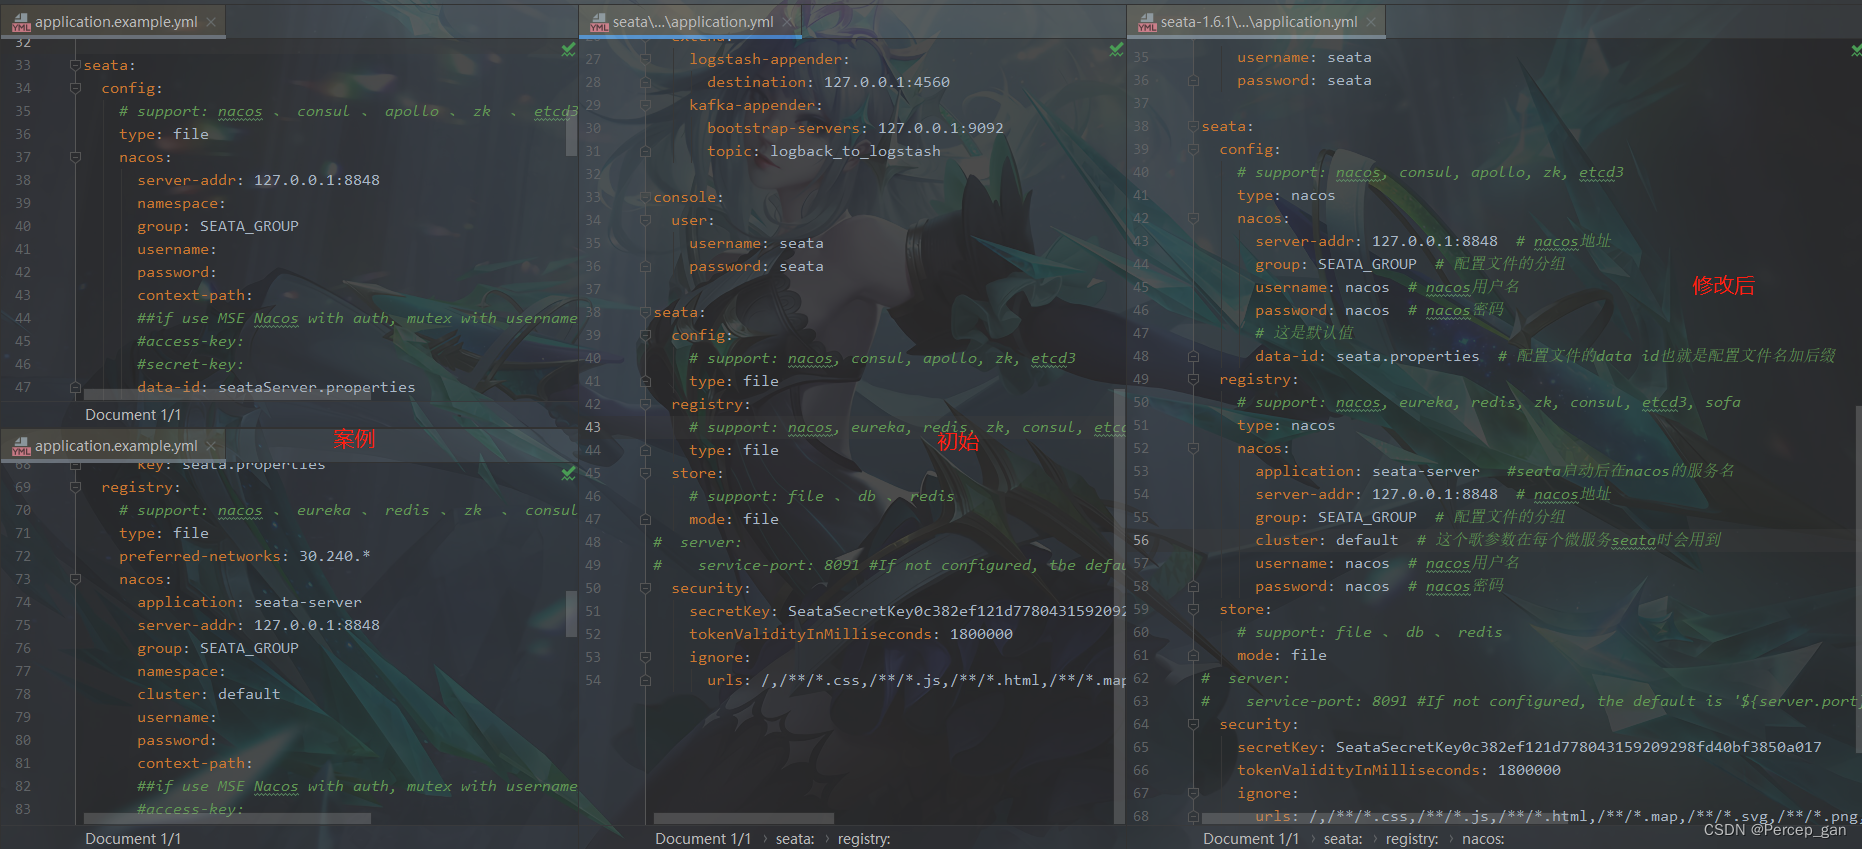Click seata: breadcrumb in seata-1.6.1 editor

pos(1343,838)
